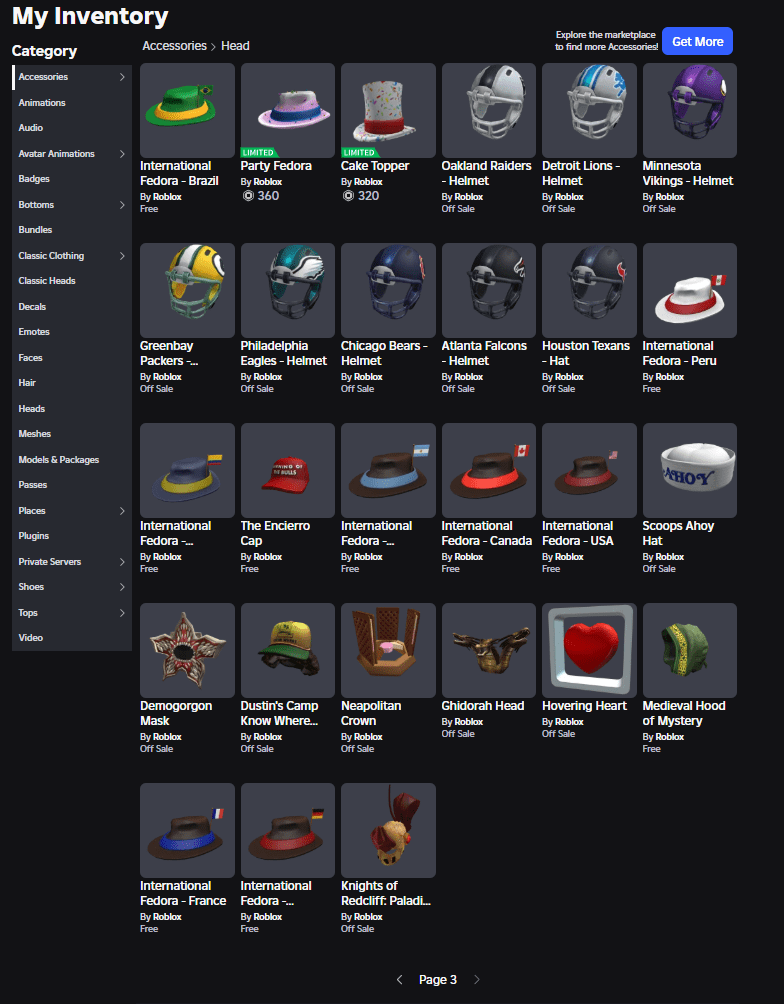This screenshot has height=1004, width=784.
Task: Expand the Accessories category chevron
Action: 122,77
